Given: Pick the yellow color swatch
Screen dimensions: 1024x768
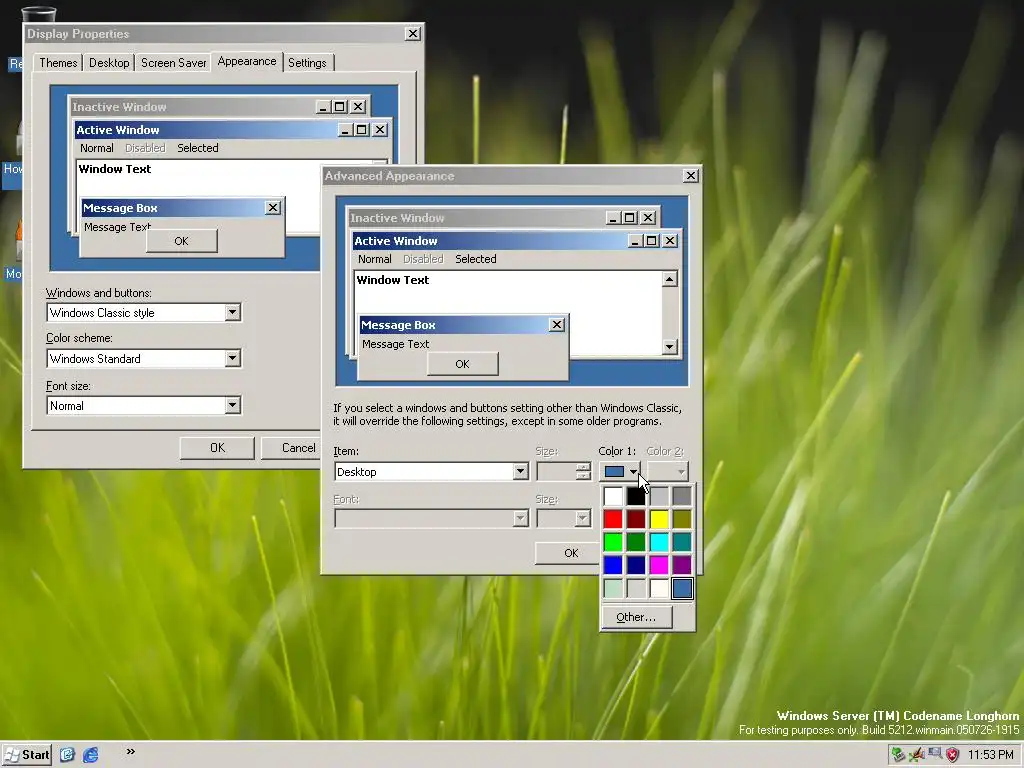Looking at the screenshot, I should (x=659, y=519).
